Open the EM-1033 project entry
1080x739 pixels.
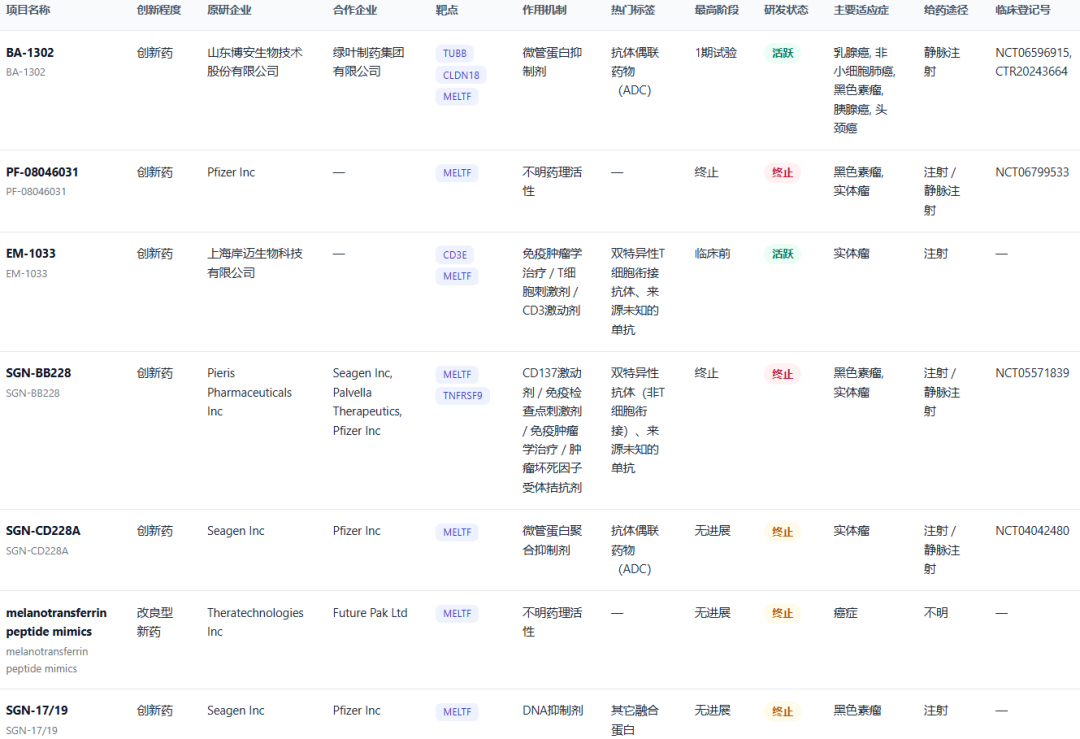pos(30,253)
